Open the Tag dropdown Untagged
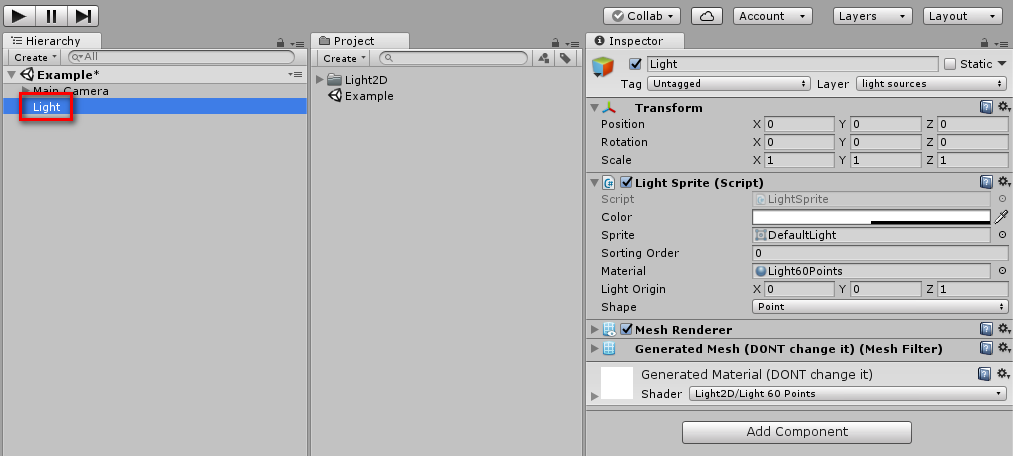The width and height of the screenshot is (1013, 456). tap(729, 83)
